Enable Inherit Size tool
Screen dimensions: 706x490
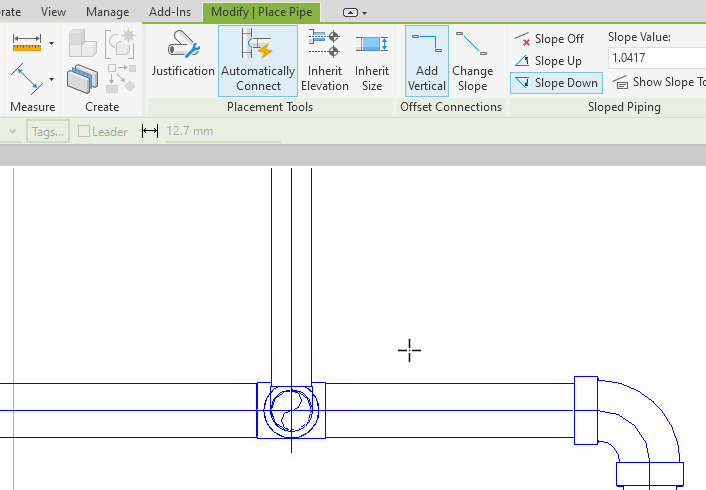click(x=372, y=60)
